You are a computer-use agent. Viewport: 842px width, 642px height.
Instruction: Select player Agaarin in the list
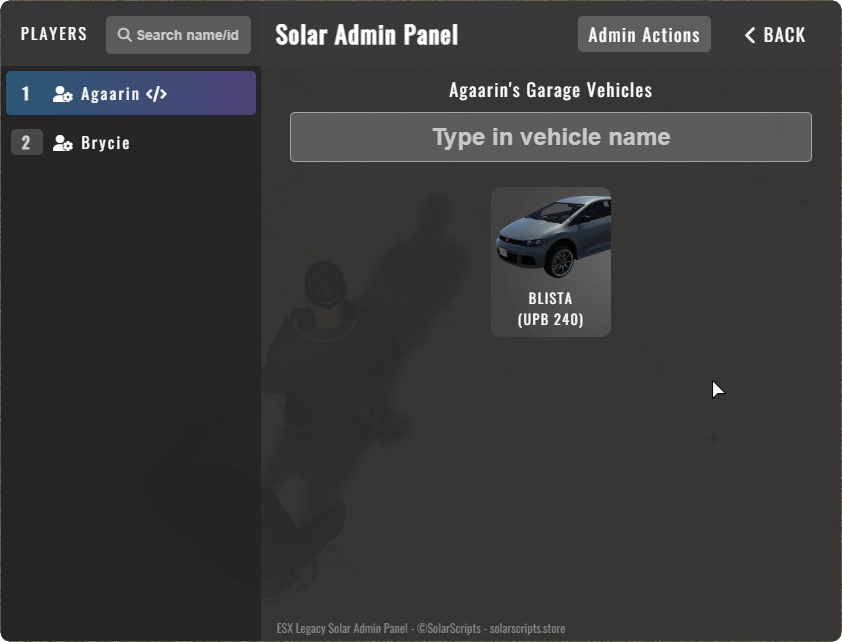tap(131, 93)
